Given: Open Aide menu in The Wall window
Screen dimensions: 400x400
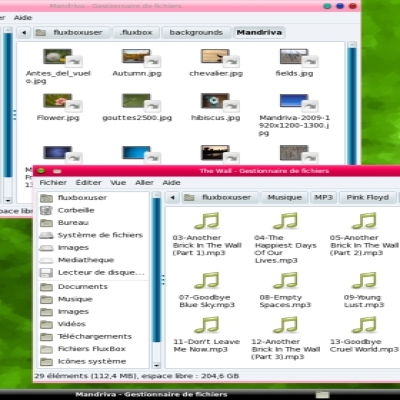Looking at the screenshot, I should click(x=171, y=183).
